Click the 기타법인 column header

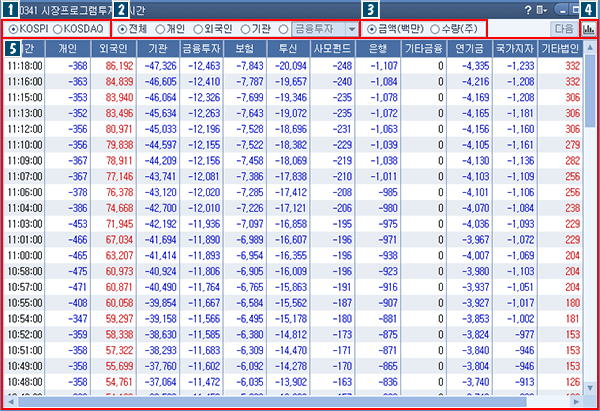click(x=560, y=48)
